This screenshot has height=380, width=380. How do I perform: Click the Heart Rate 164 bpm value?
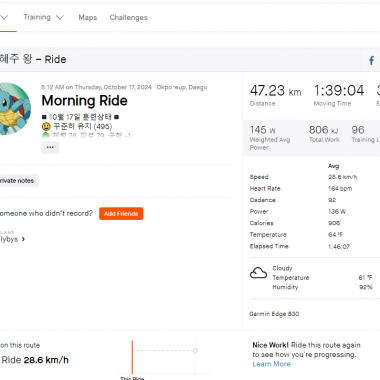click(340, 189)
